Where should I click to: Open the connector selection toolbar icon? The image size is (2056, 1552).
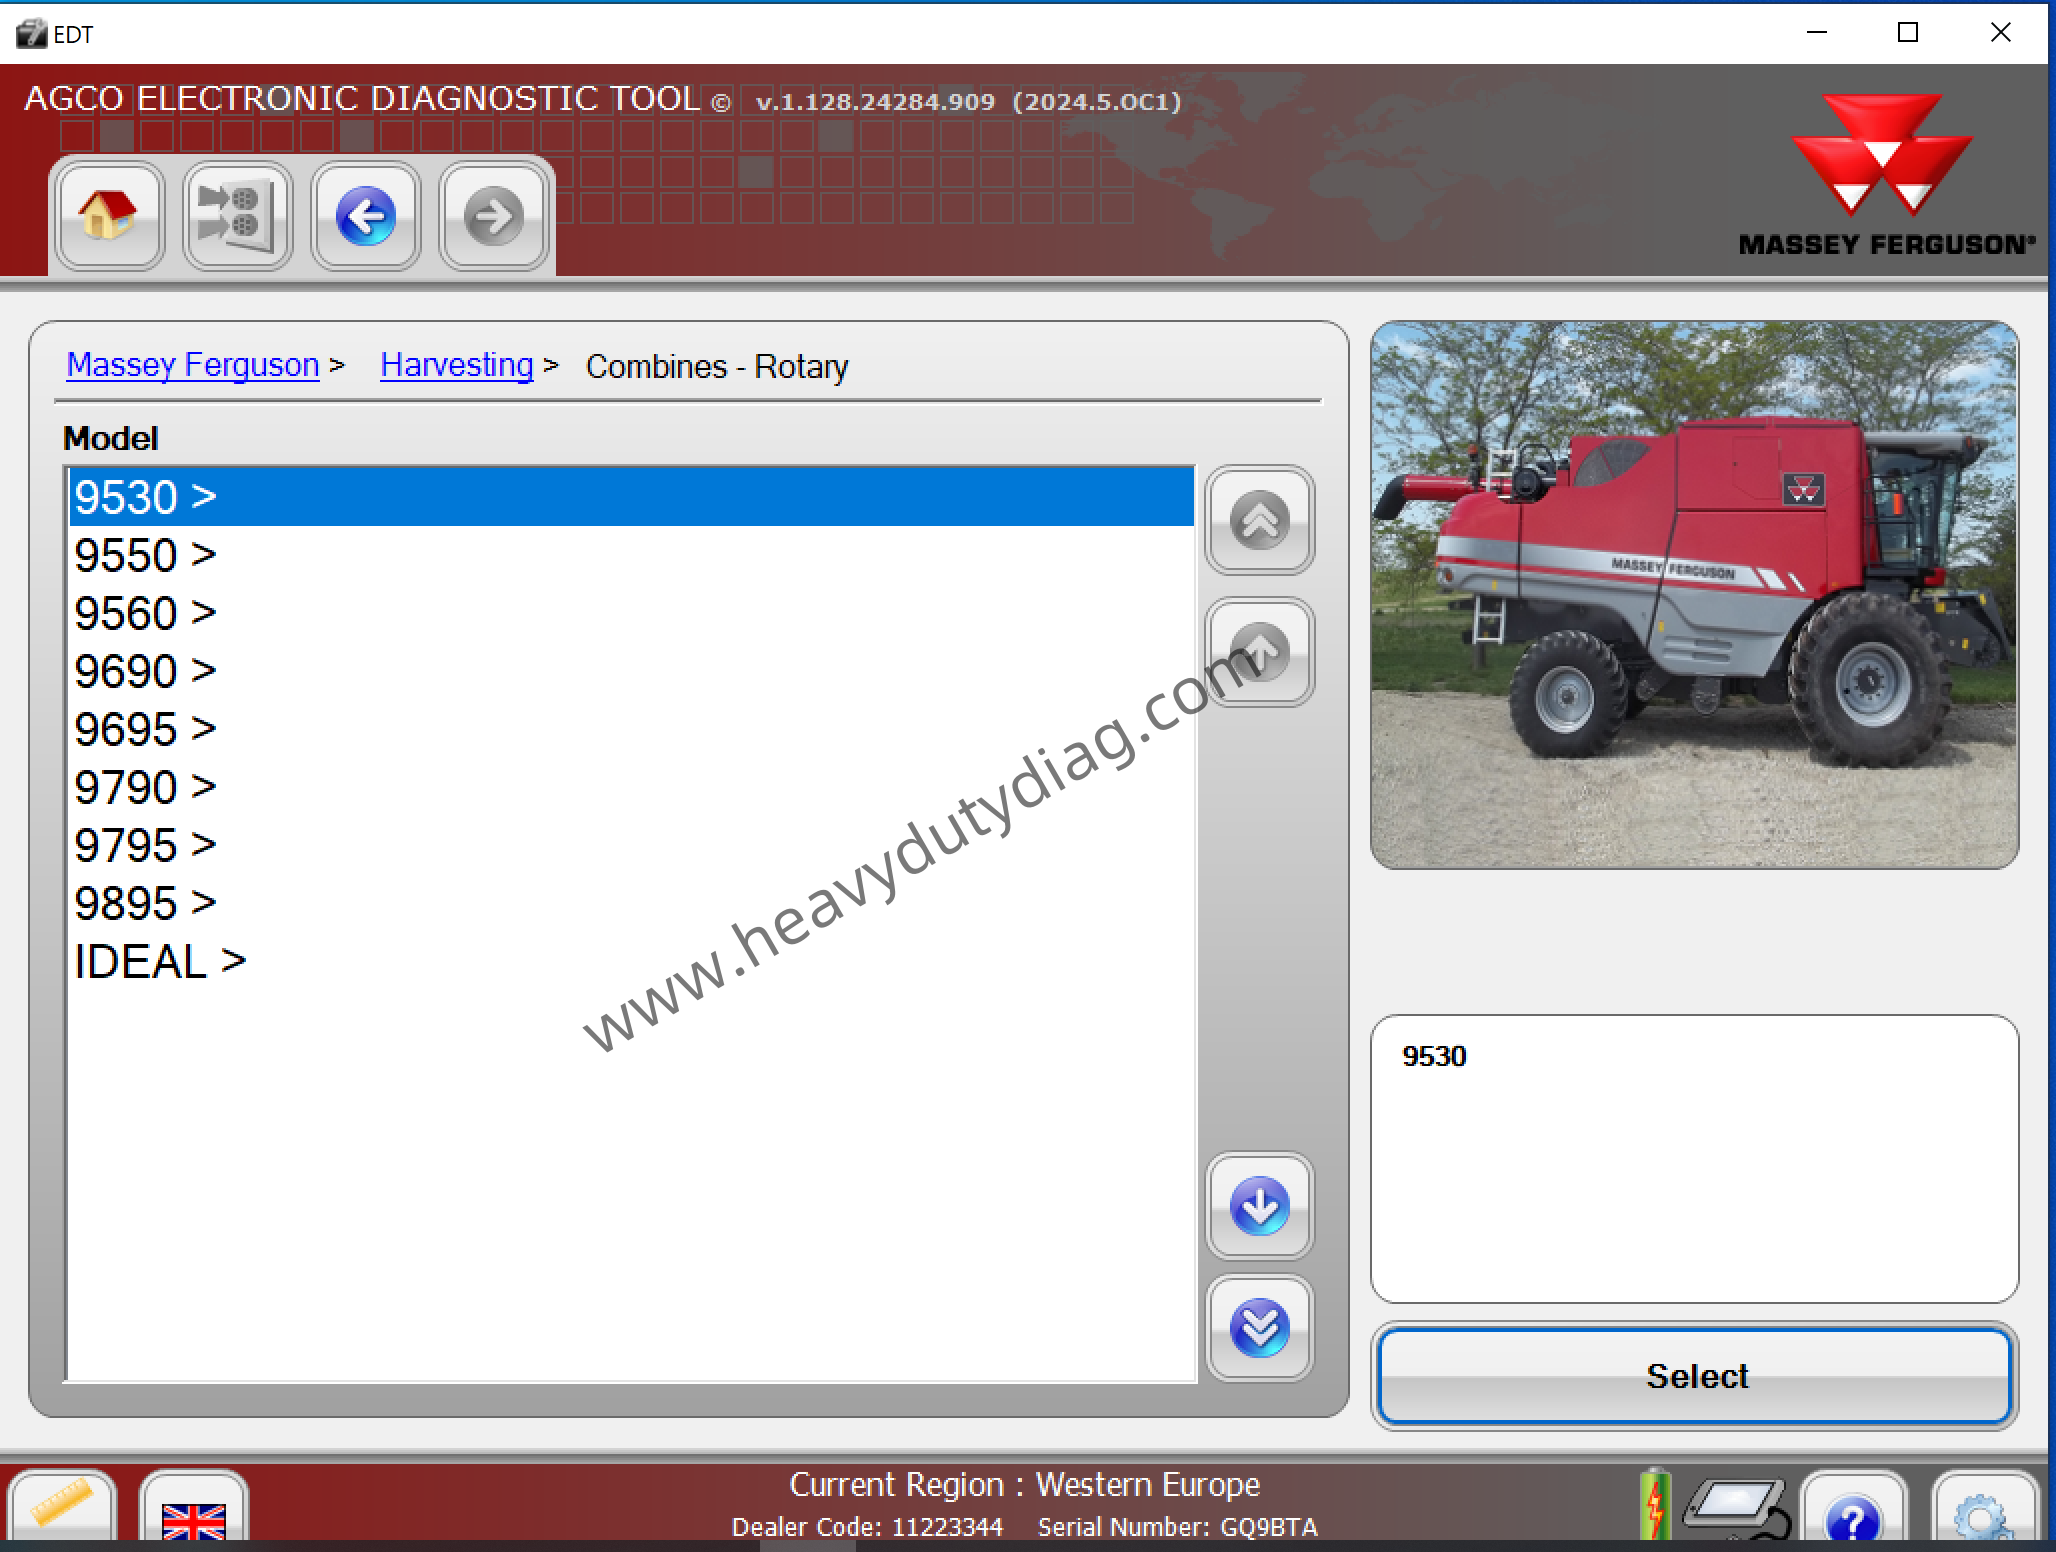(237, 215)
